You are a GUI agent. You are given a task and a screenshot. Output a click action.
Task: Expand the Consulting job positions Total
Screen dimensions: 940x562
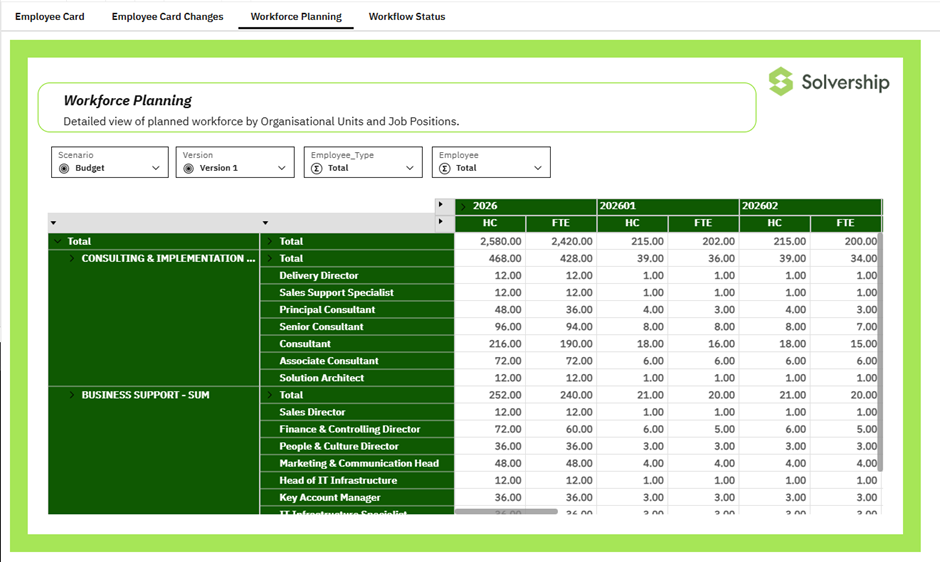tap(270, 259)
